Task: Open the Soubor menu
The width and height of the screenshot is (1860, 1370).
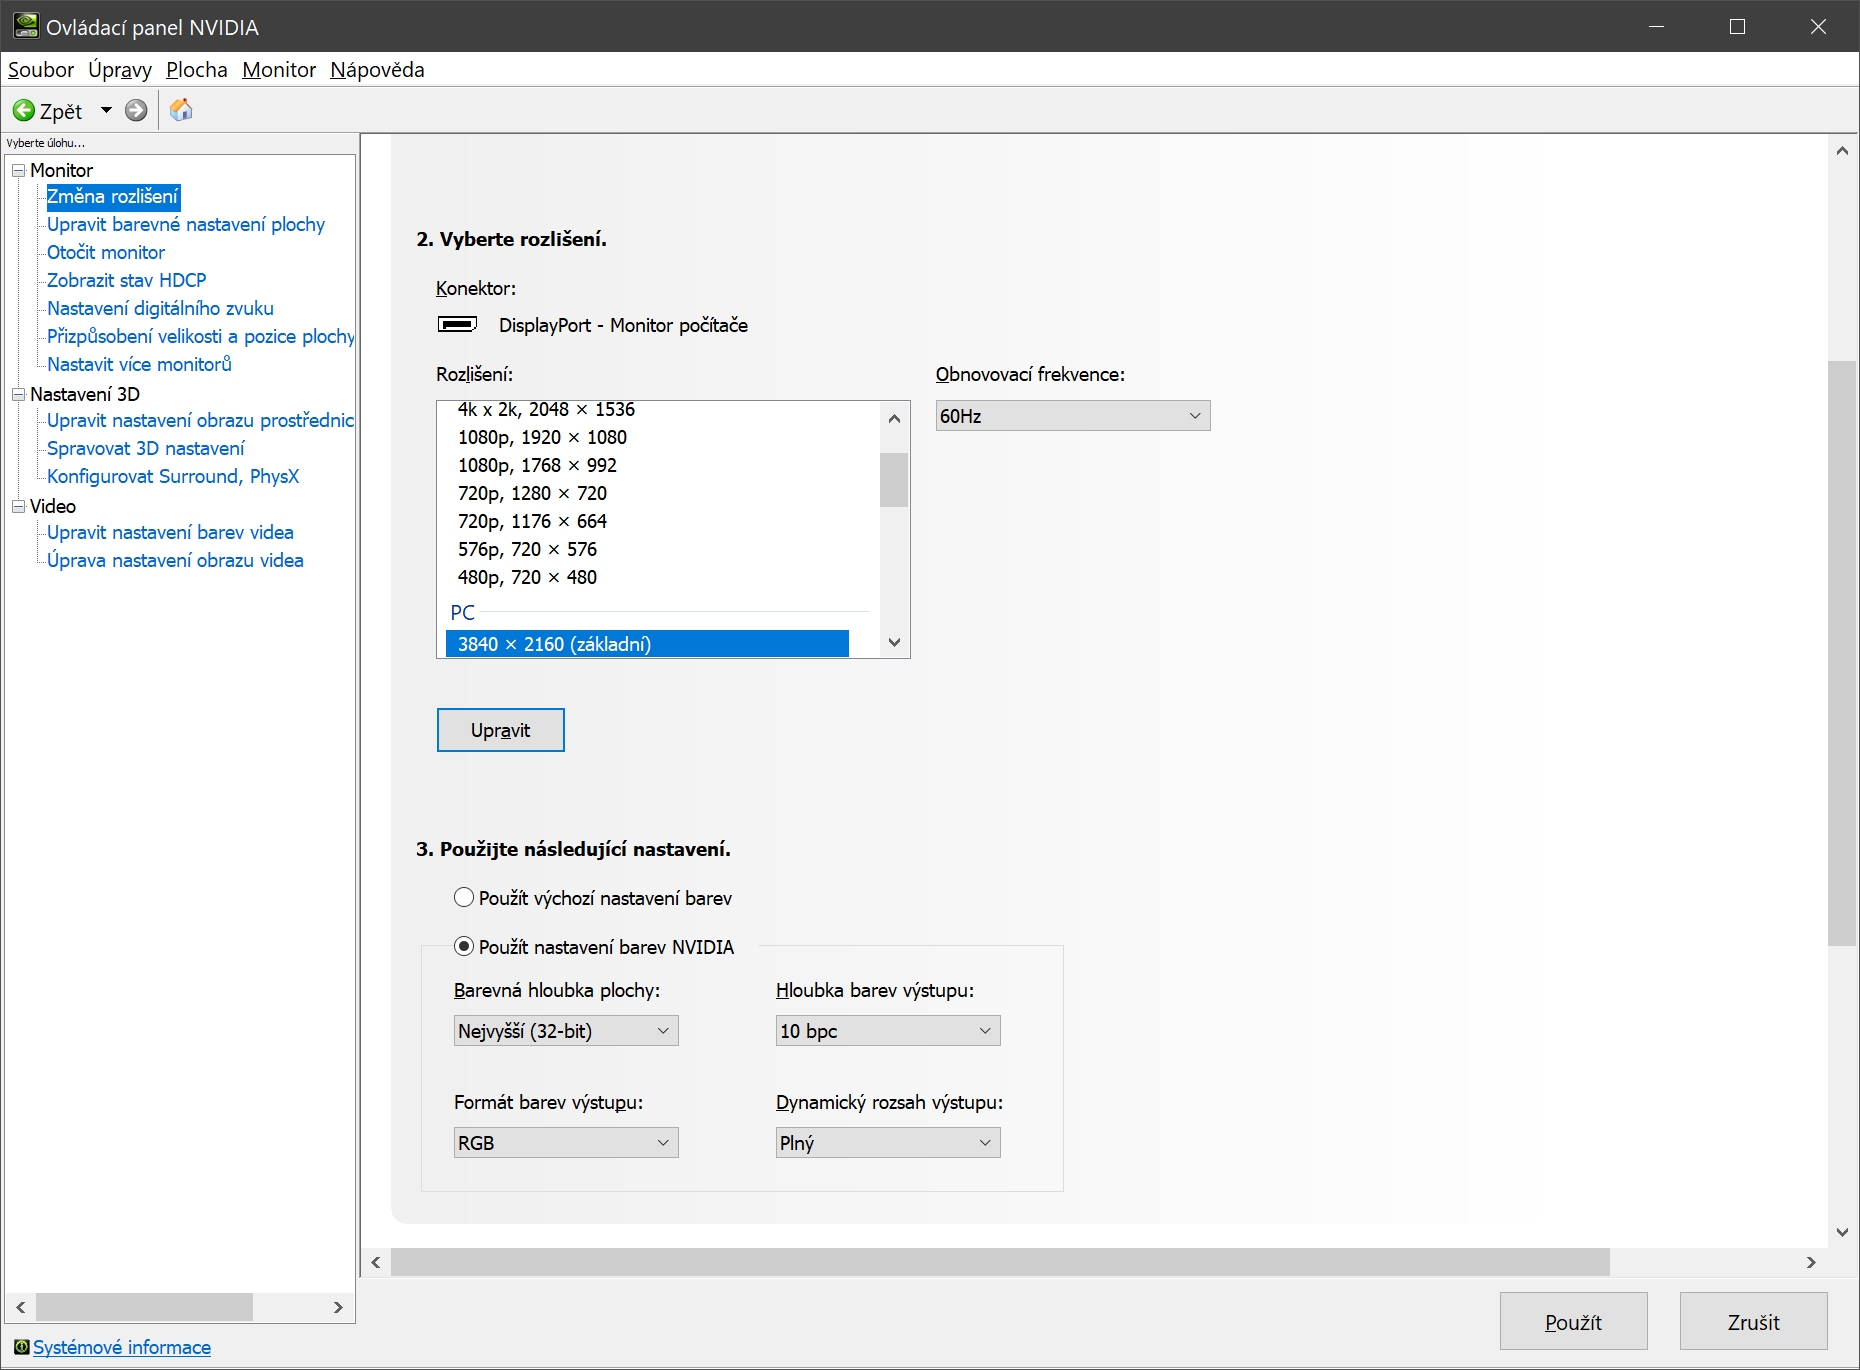Action: pos(41,70)
